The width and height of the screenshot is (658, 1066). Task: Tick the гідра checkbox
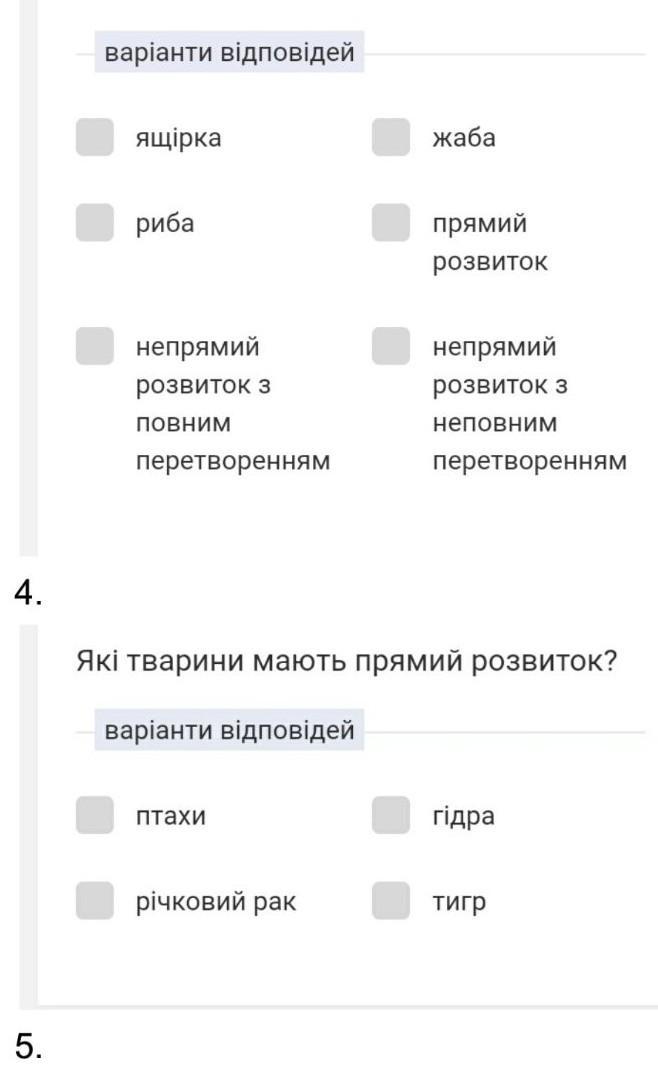[x=391, y=816]
